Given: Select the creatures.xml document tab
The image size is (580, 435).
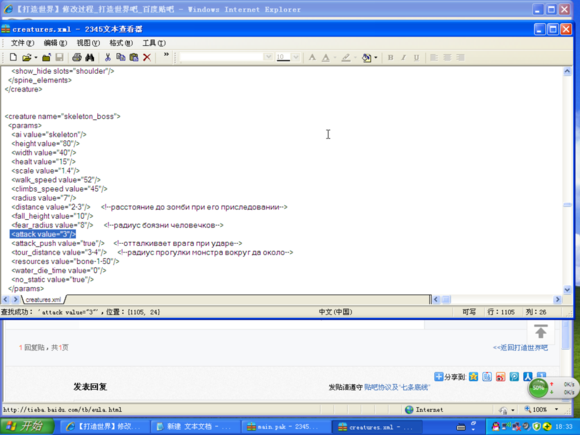Looking at the screenshot, I should point(43,300).
